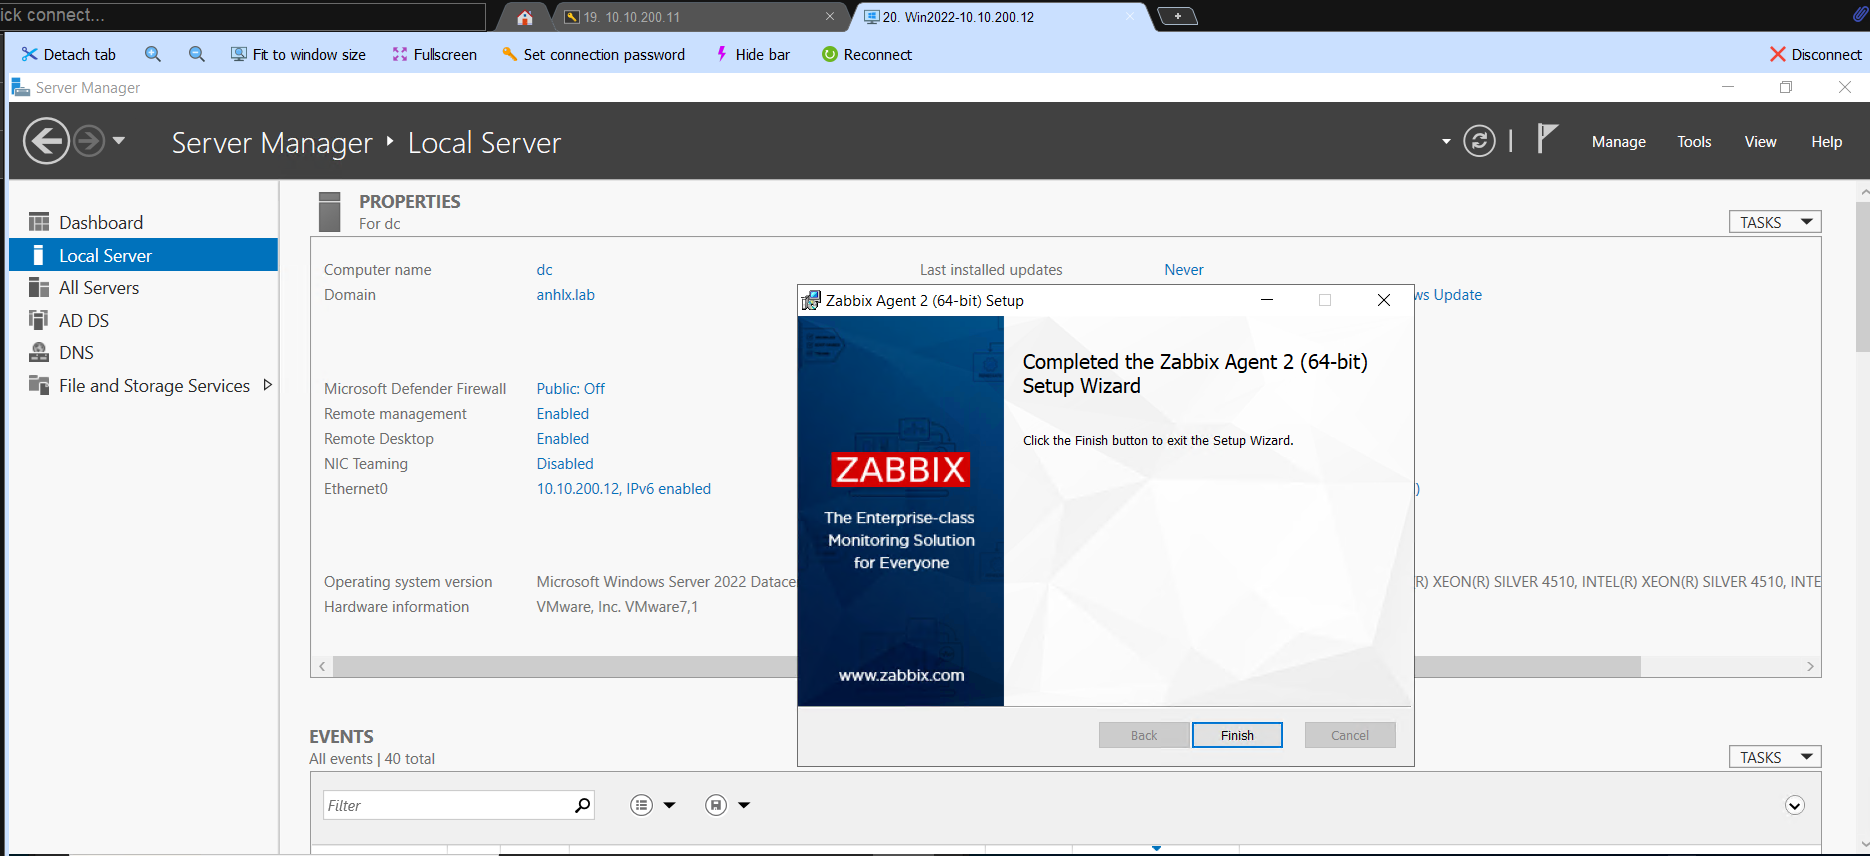Click into the events Filter field

pos(445,805)
